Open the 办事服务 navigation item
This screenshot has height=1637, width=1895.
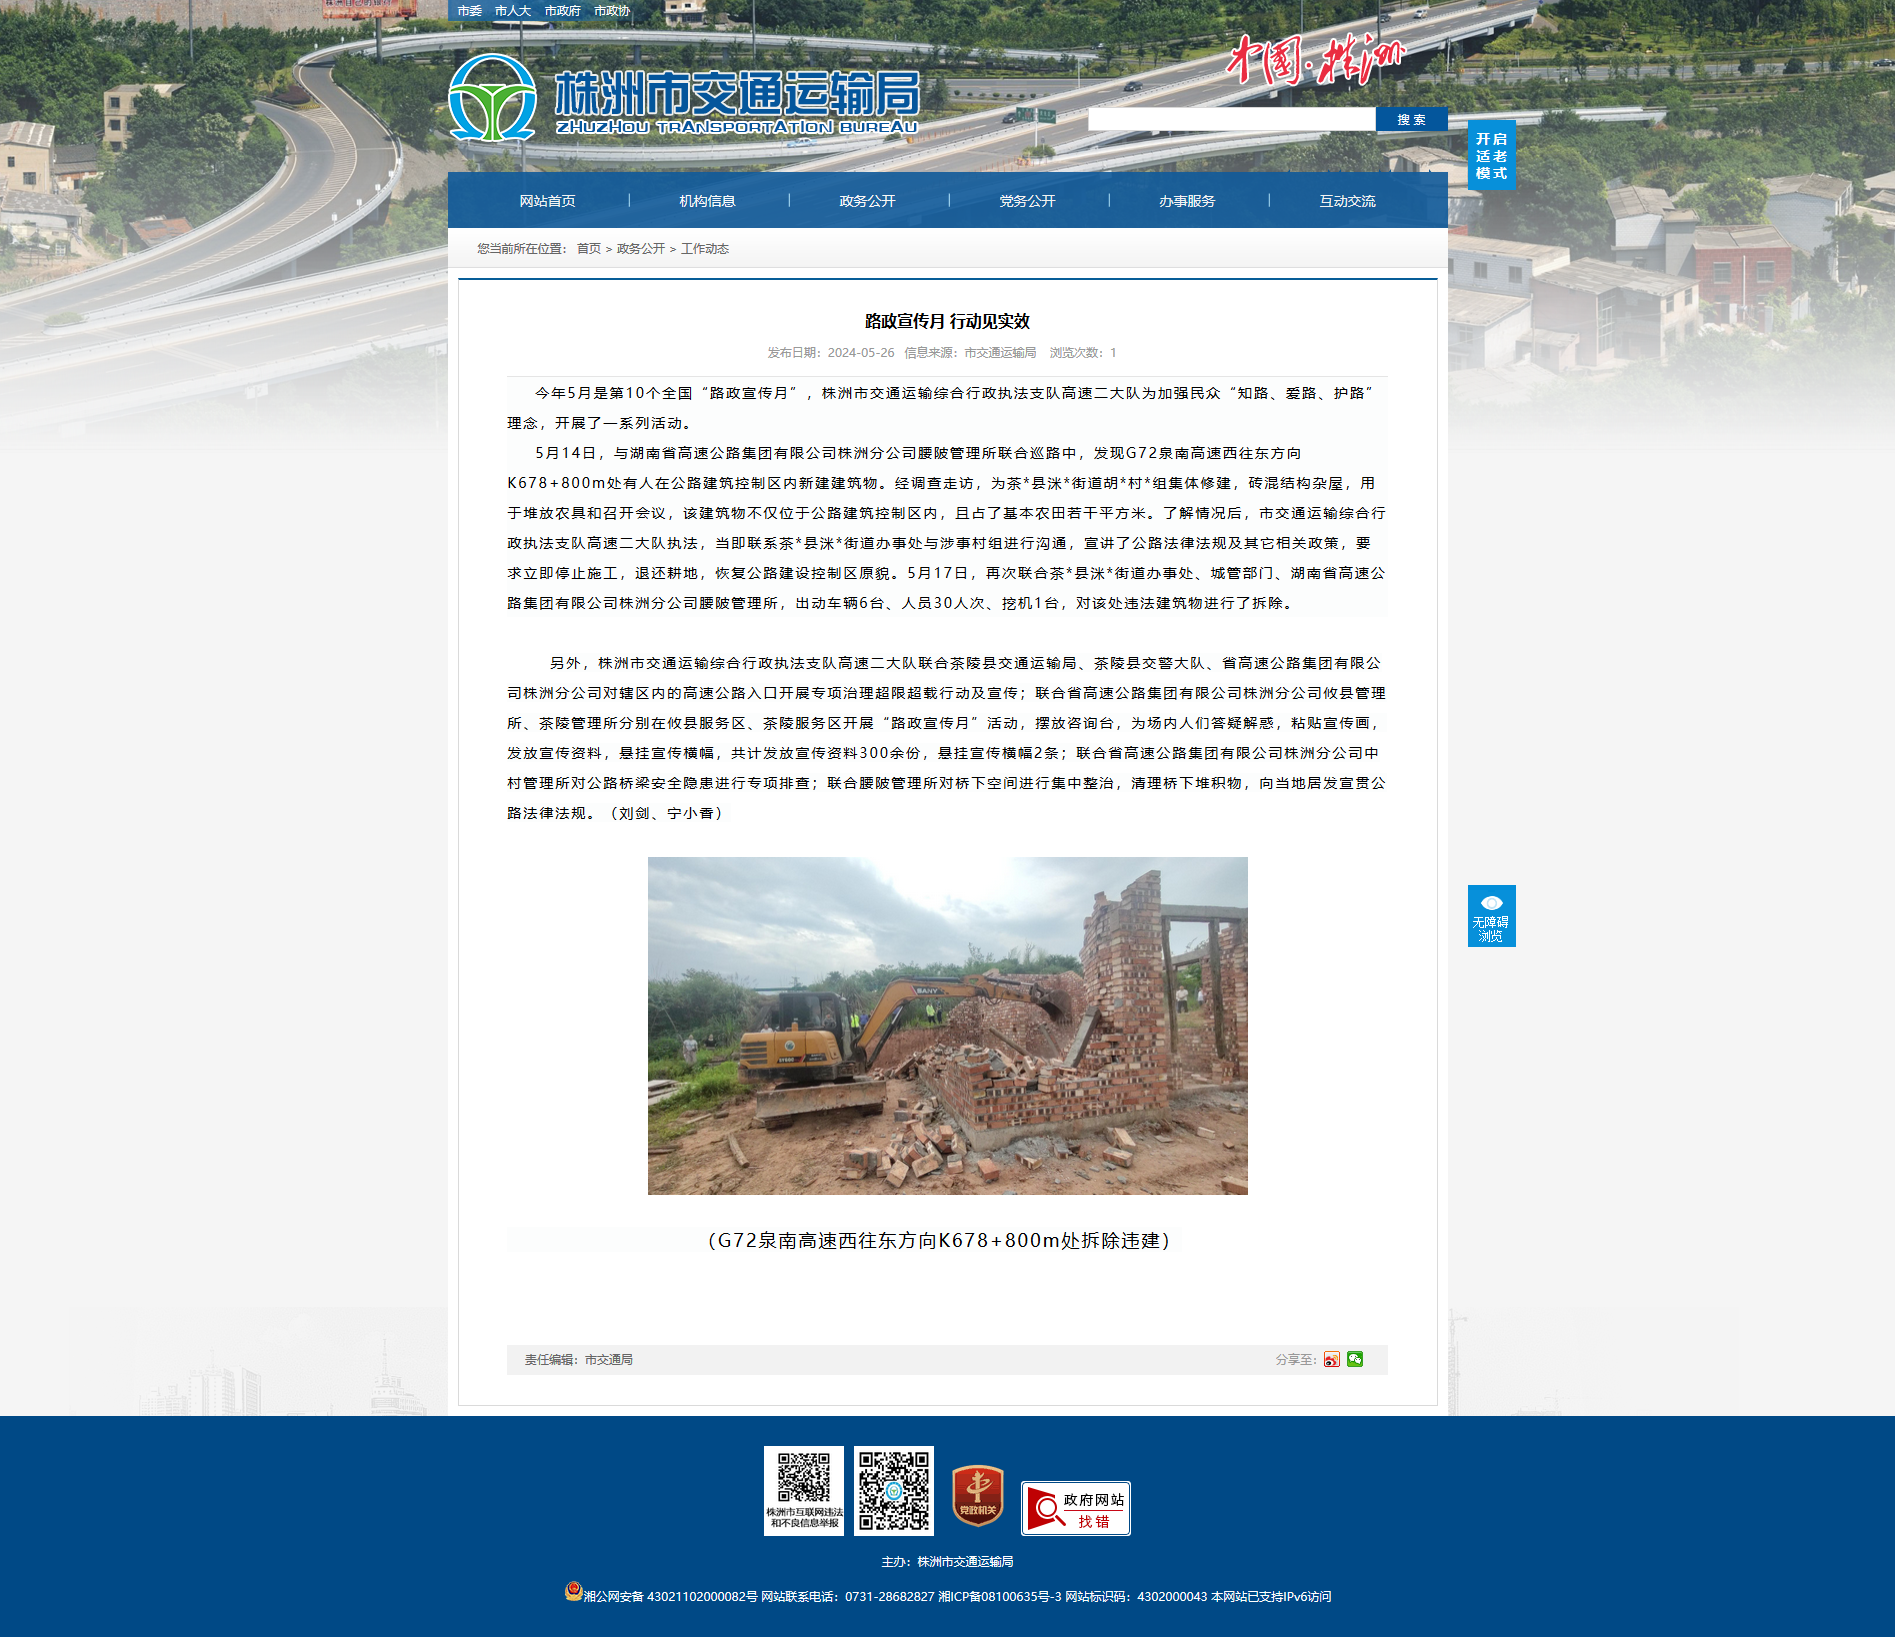pos(1188,201)
